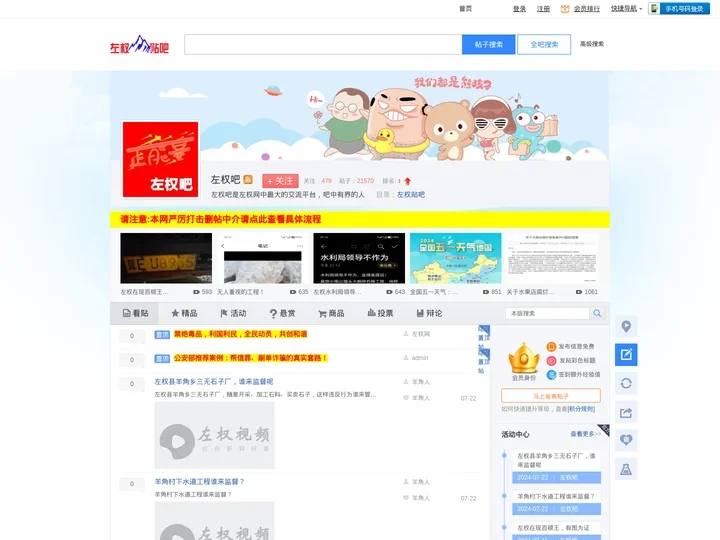Click the lab flask sidebar icon
720x540 pixels.
pyautogui.click(x=626, y=469)
